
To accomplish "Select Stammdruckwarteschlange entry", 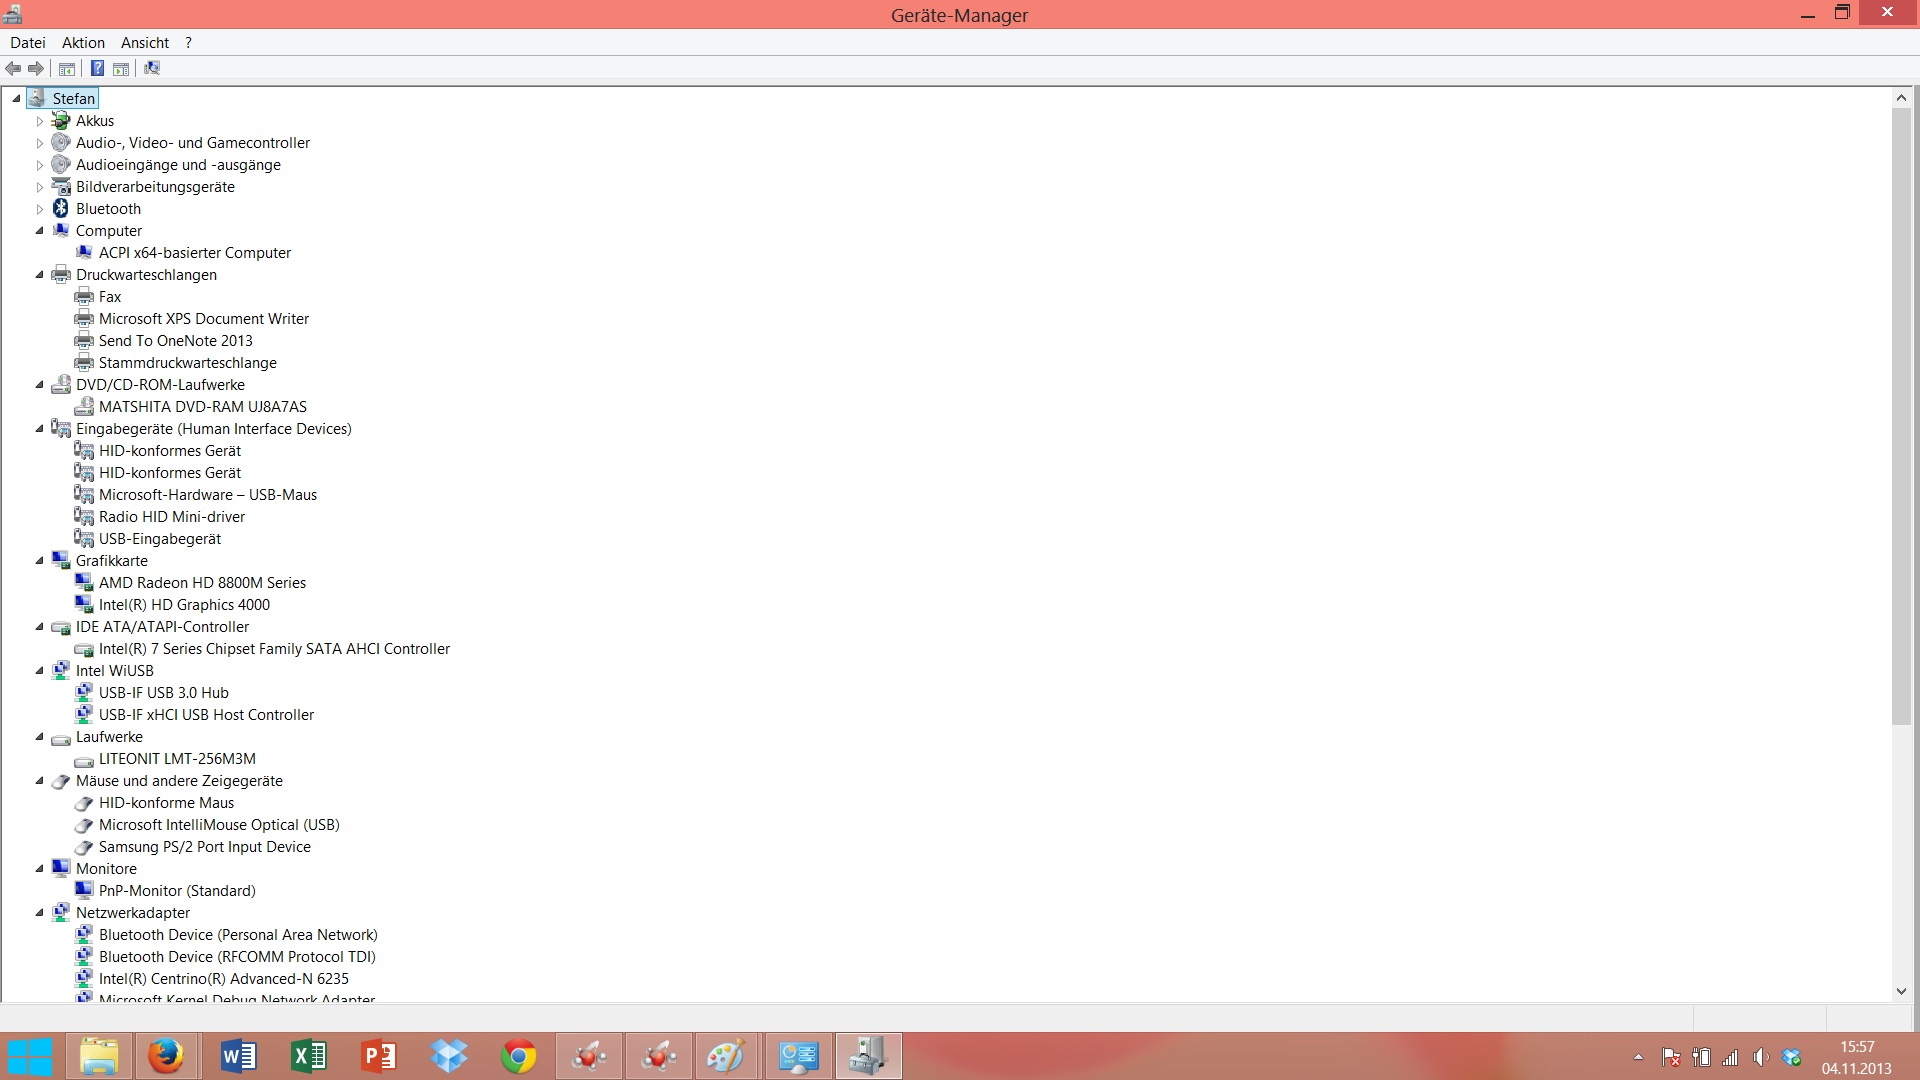I will tap(188, 363).
